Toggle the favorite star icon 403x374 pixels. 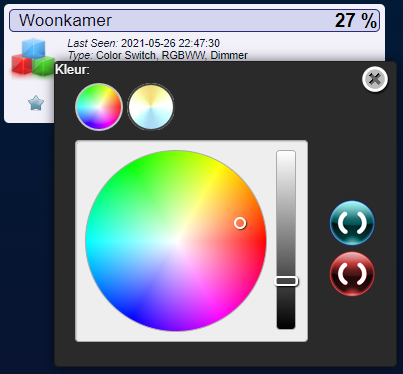pos(36,103)
